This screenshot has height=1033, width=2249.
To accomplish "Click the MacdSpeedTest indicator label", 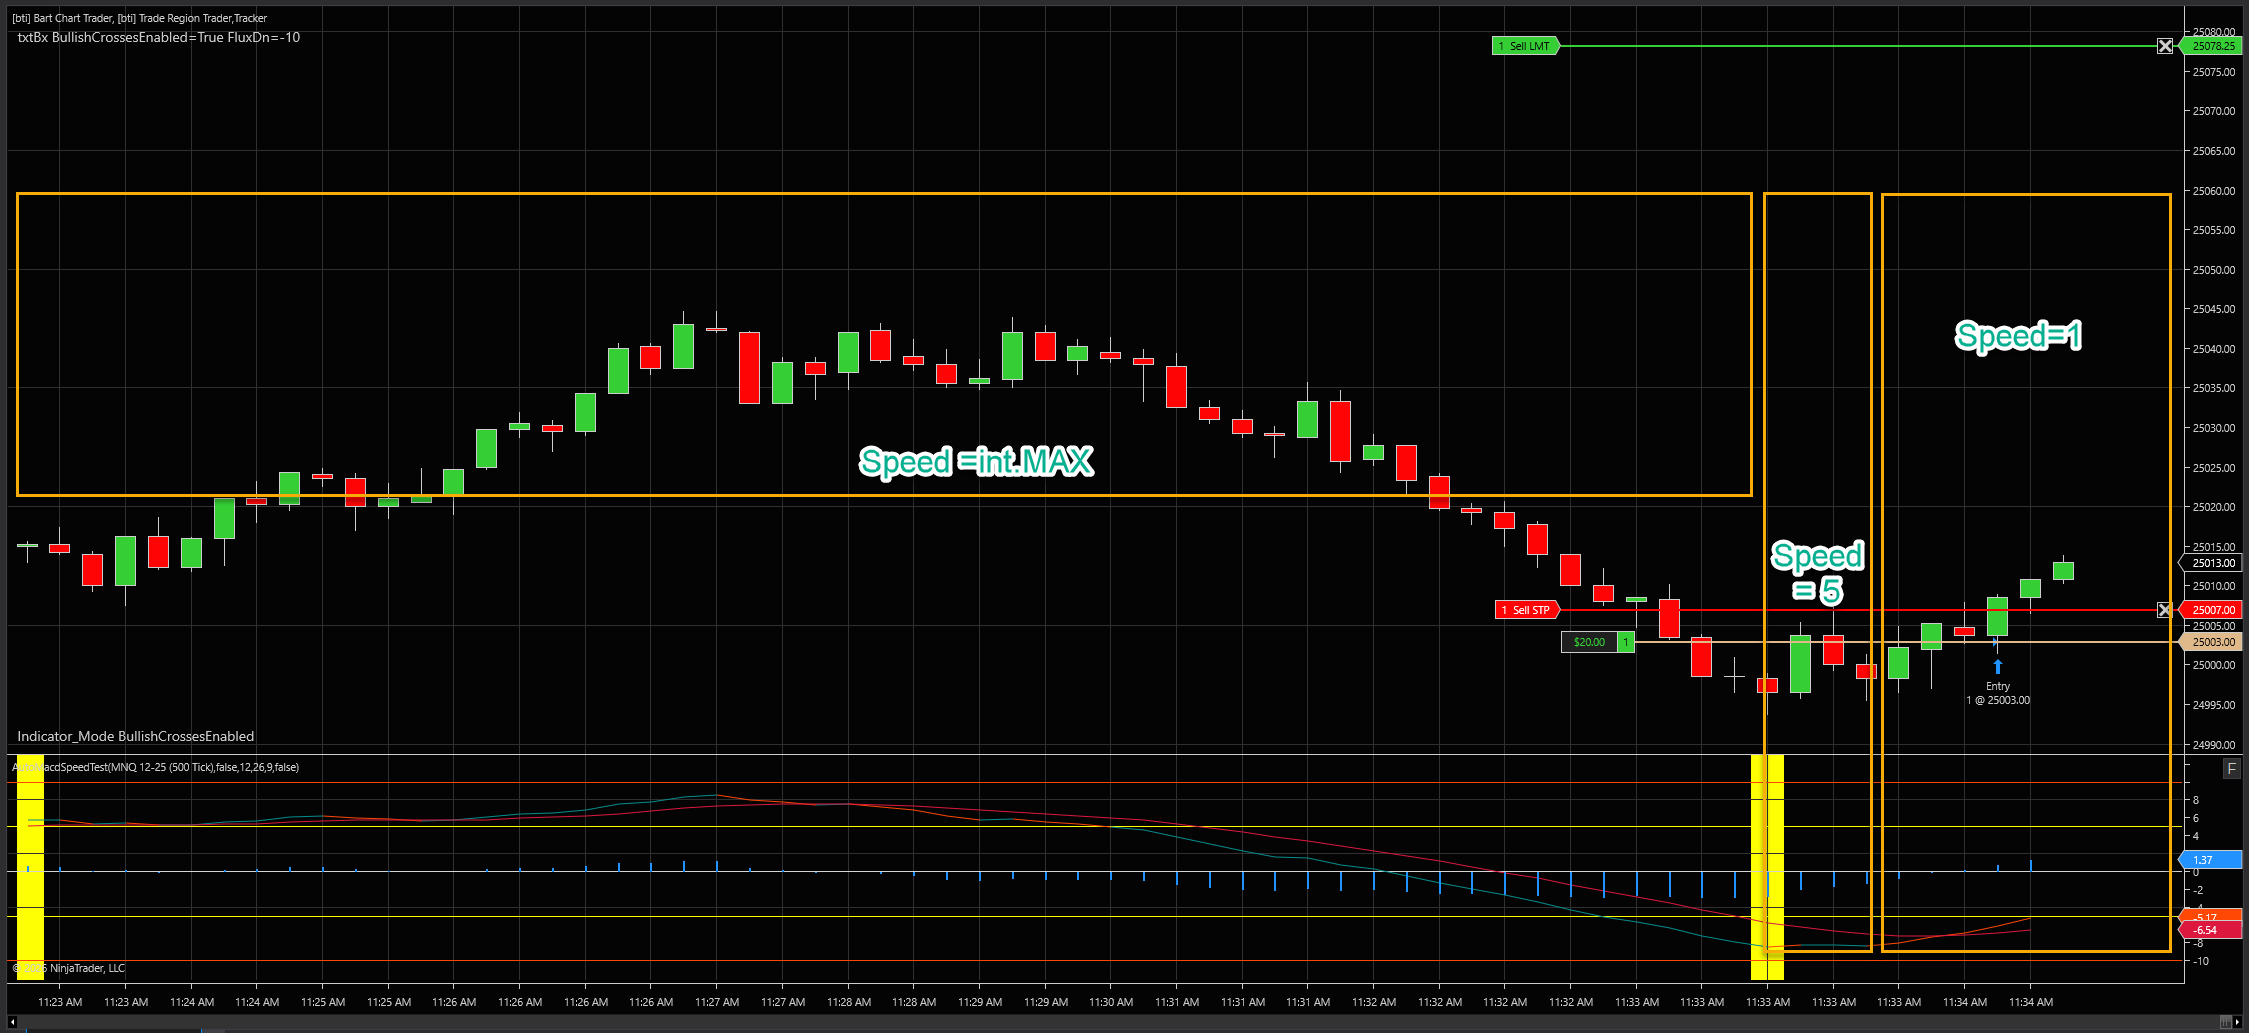I will pyautogui.click(x=160, y=768).
